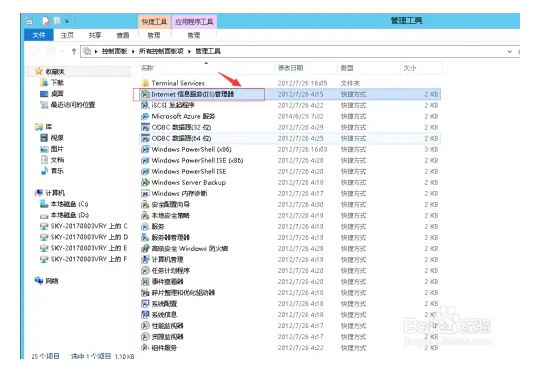This screenshot has width=547, height=375.
Task: Click the Windows PowerShell ISE file name
Action: tap(189, 172)
